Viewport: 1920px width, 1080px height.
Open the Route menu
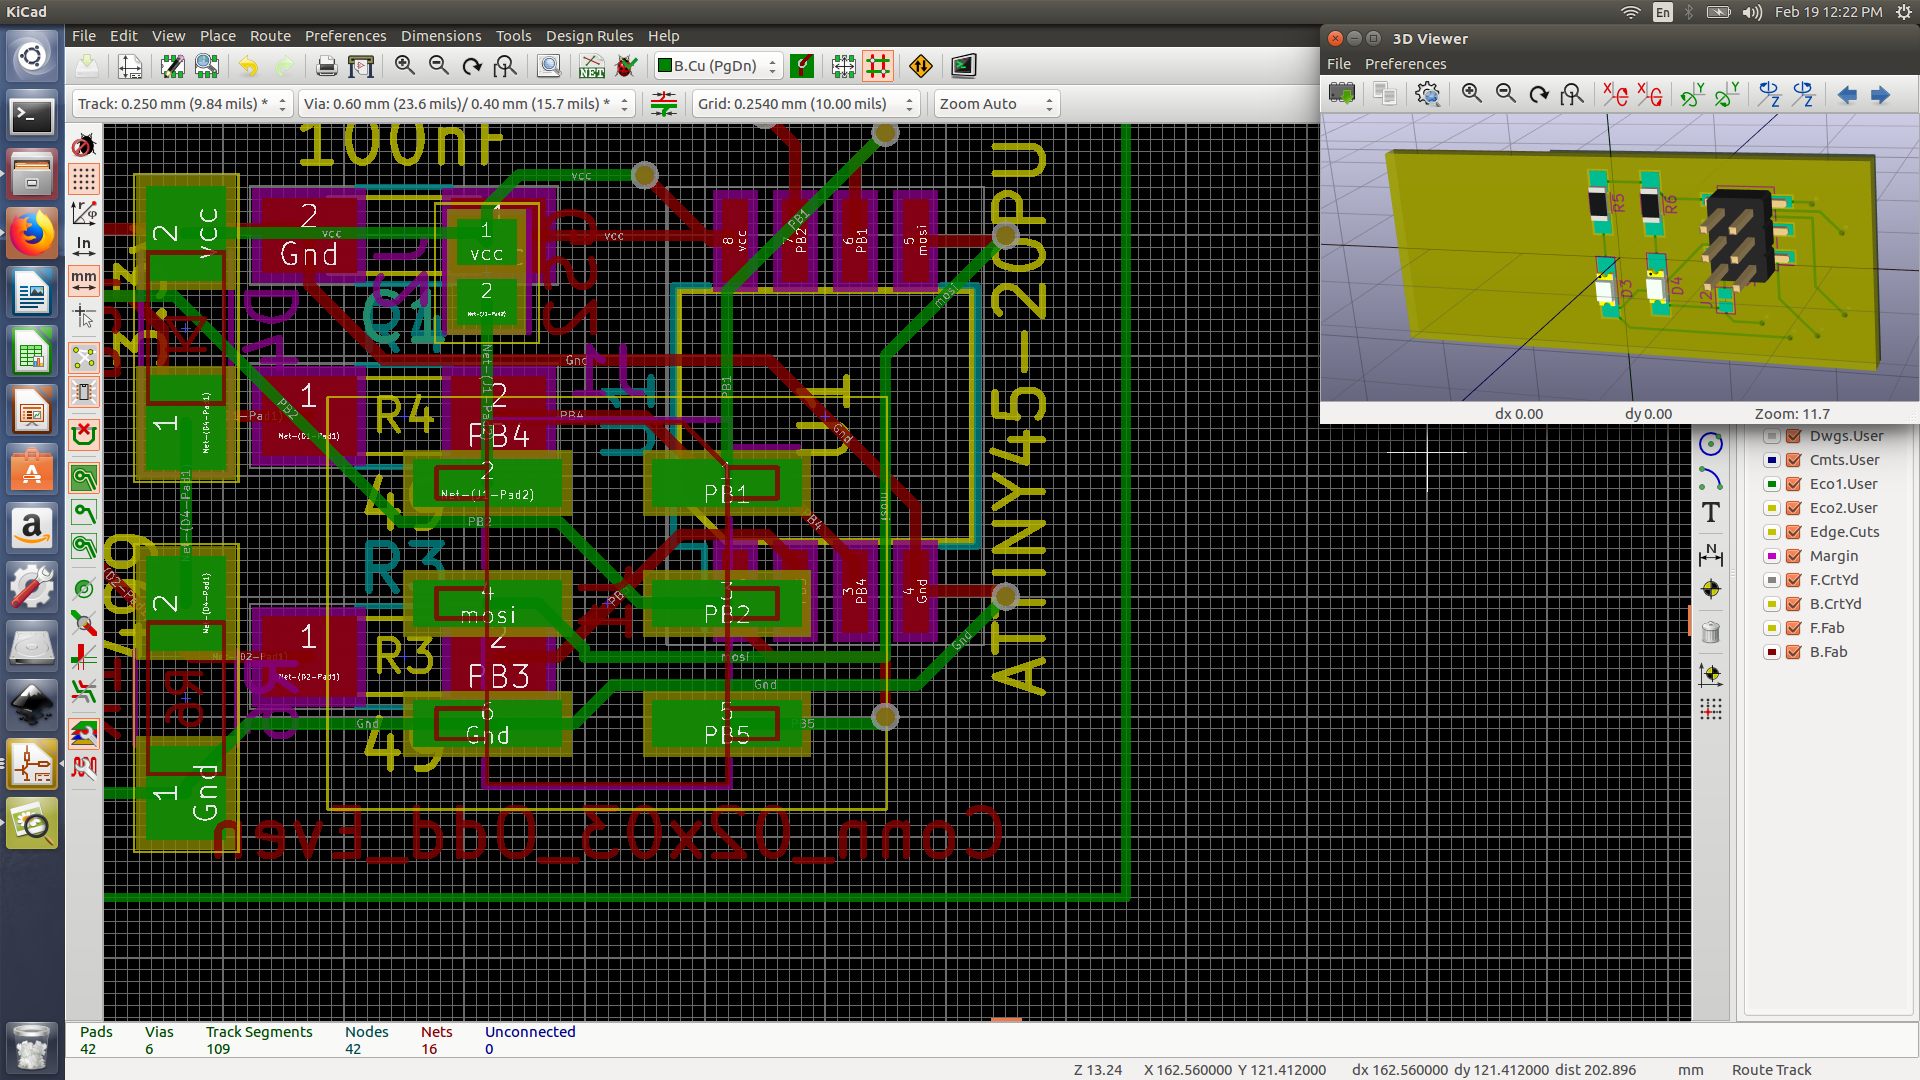[x=270, y=36]
